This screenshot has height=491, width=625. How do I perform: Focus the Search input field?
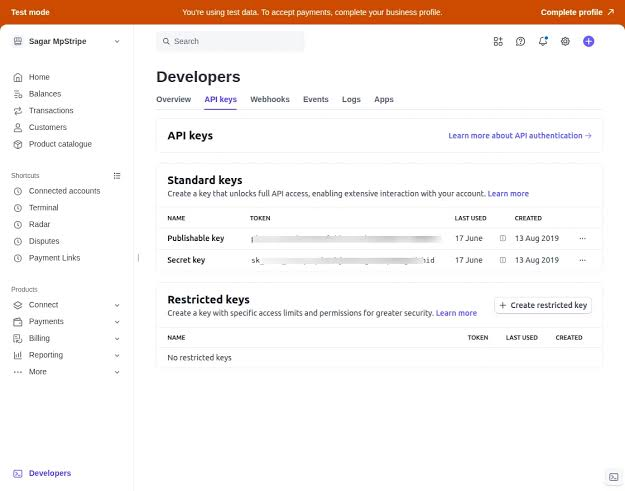tap(230, 41)
